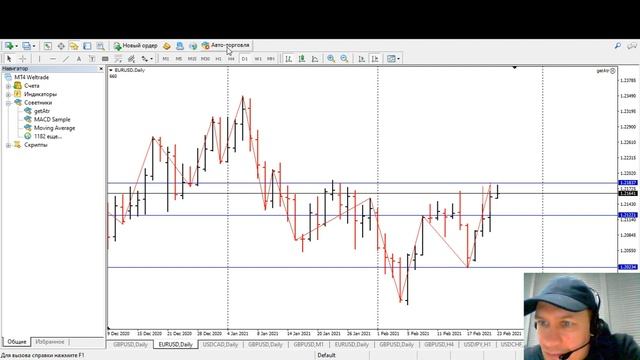Open the Terminal window icon

point(87,46)
